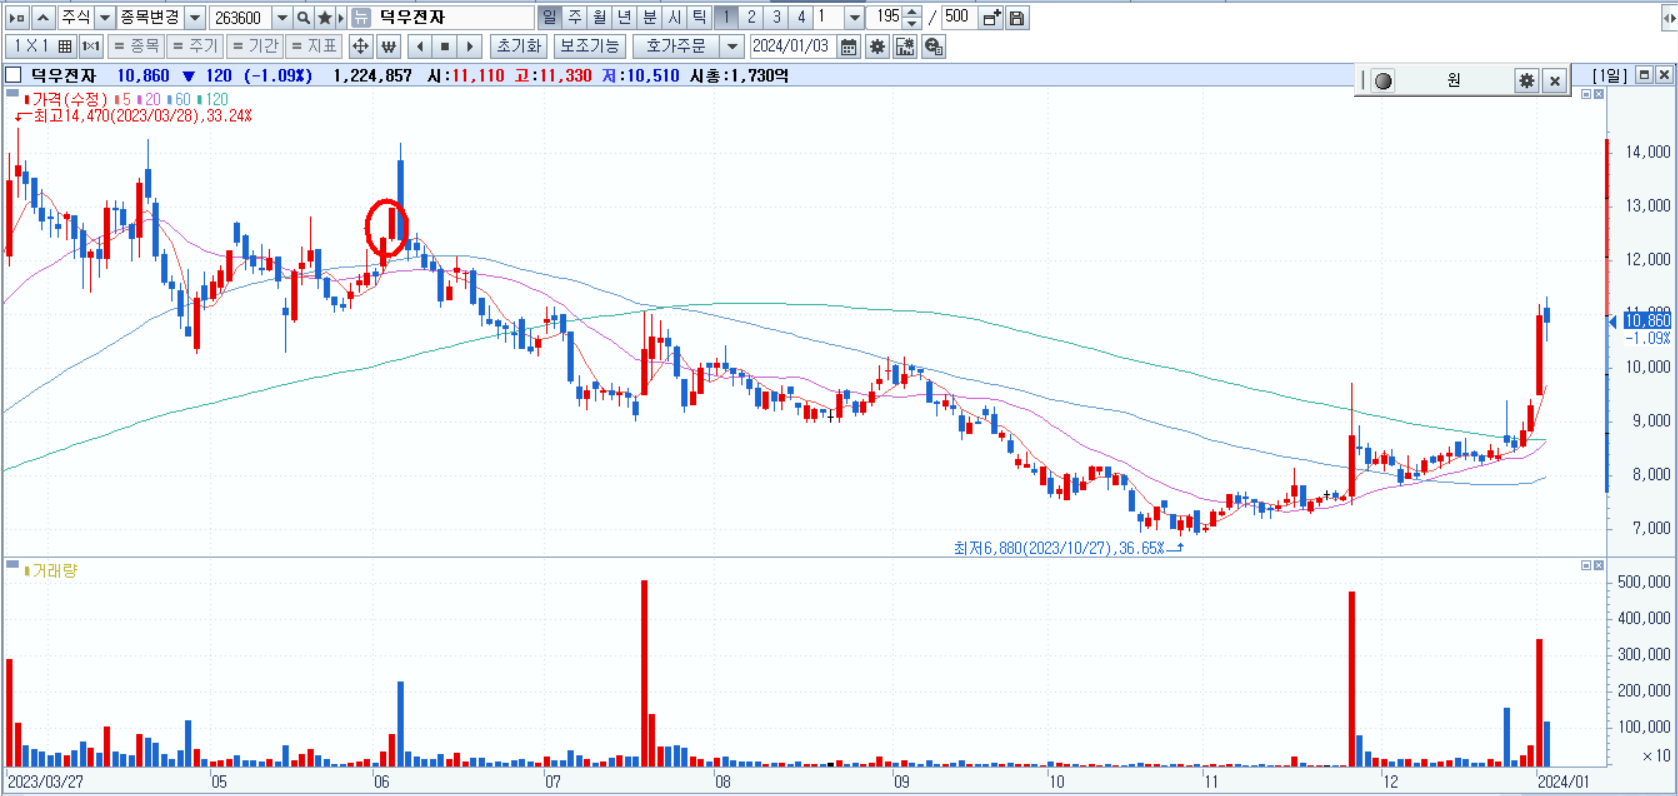1678x796 pixels.
Task: Click the 지표 sync toggle
Action: coord(313,46)
